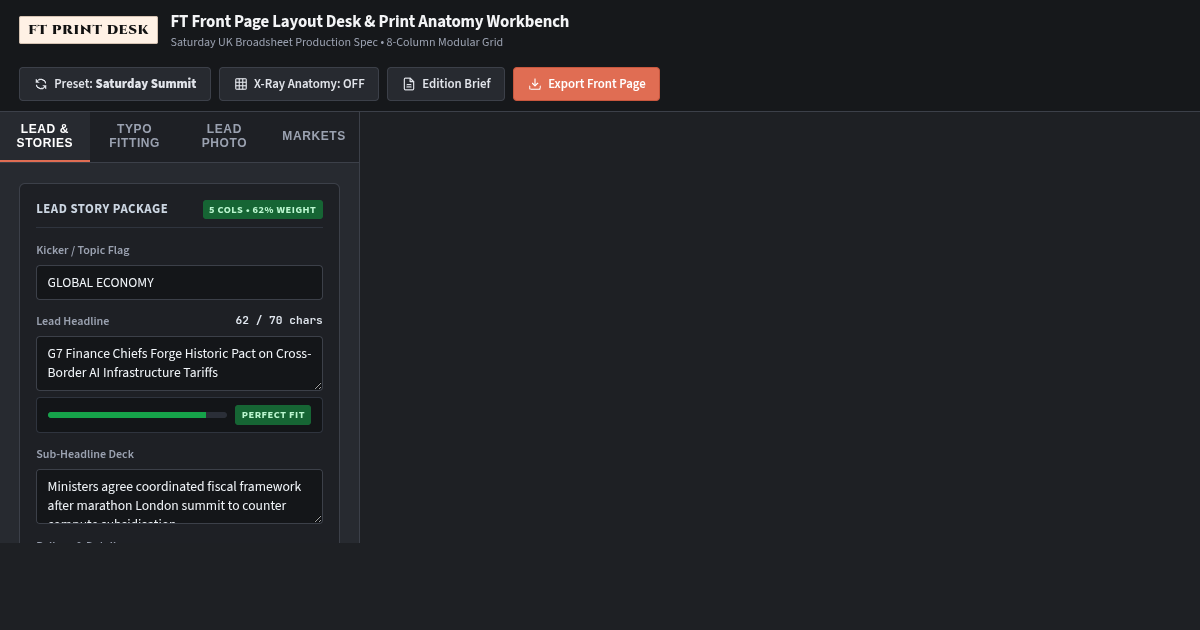
Task: Click the Export download icon
Action: (535, 84)
